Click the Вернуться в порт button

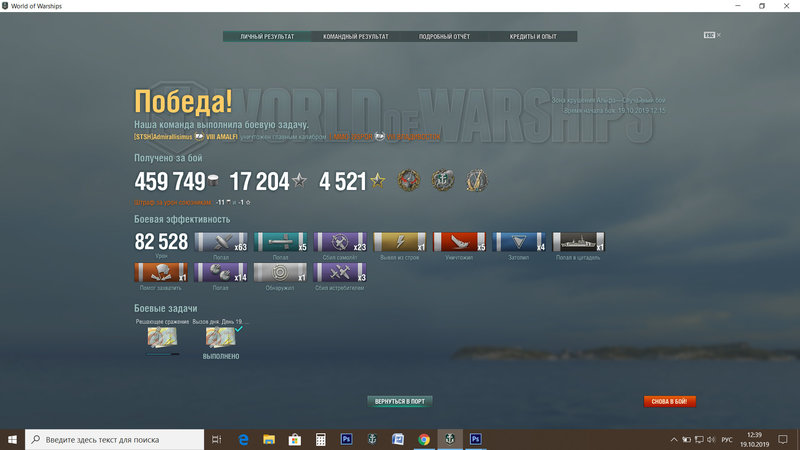399,402
